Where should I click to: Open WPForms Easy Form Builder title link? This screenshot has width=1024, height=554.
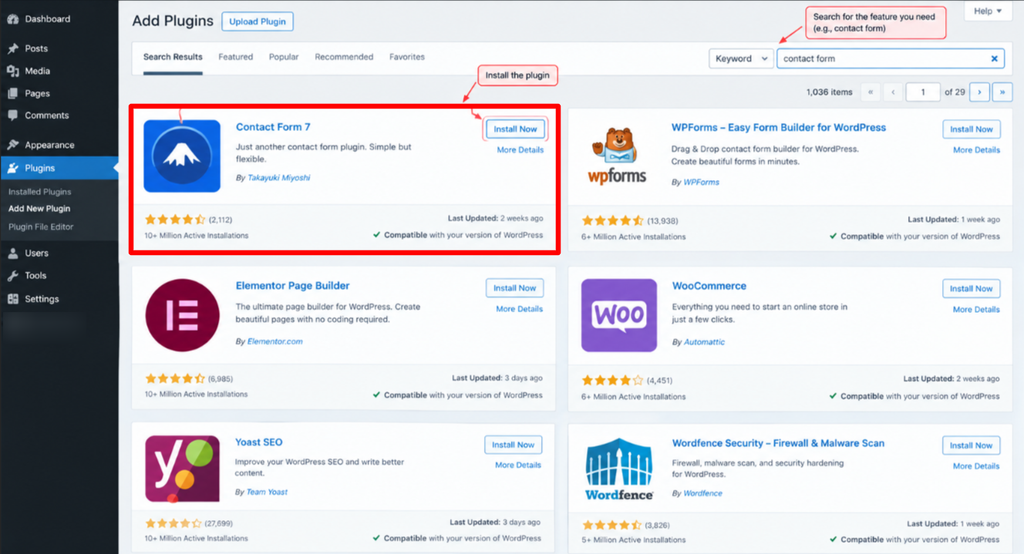coord(778,128)
